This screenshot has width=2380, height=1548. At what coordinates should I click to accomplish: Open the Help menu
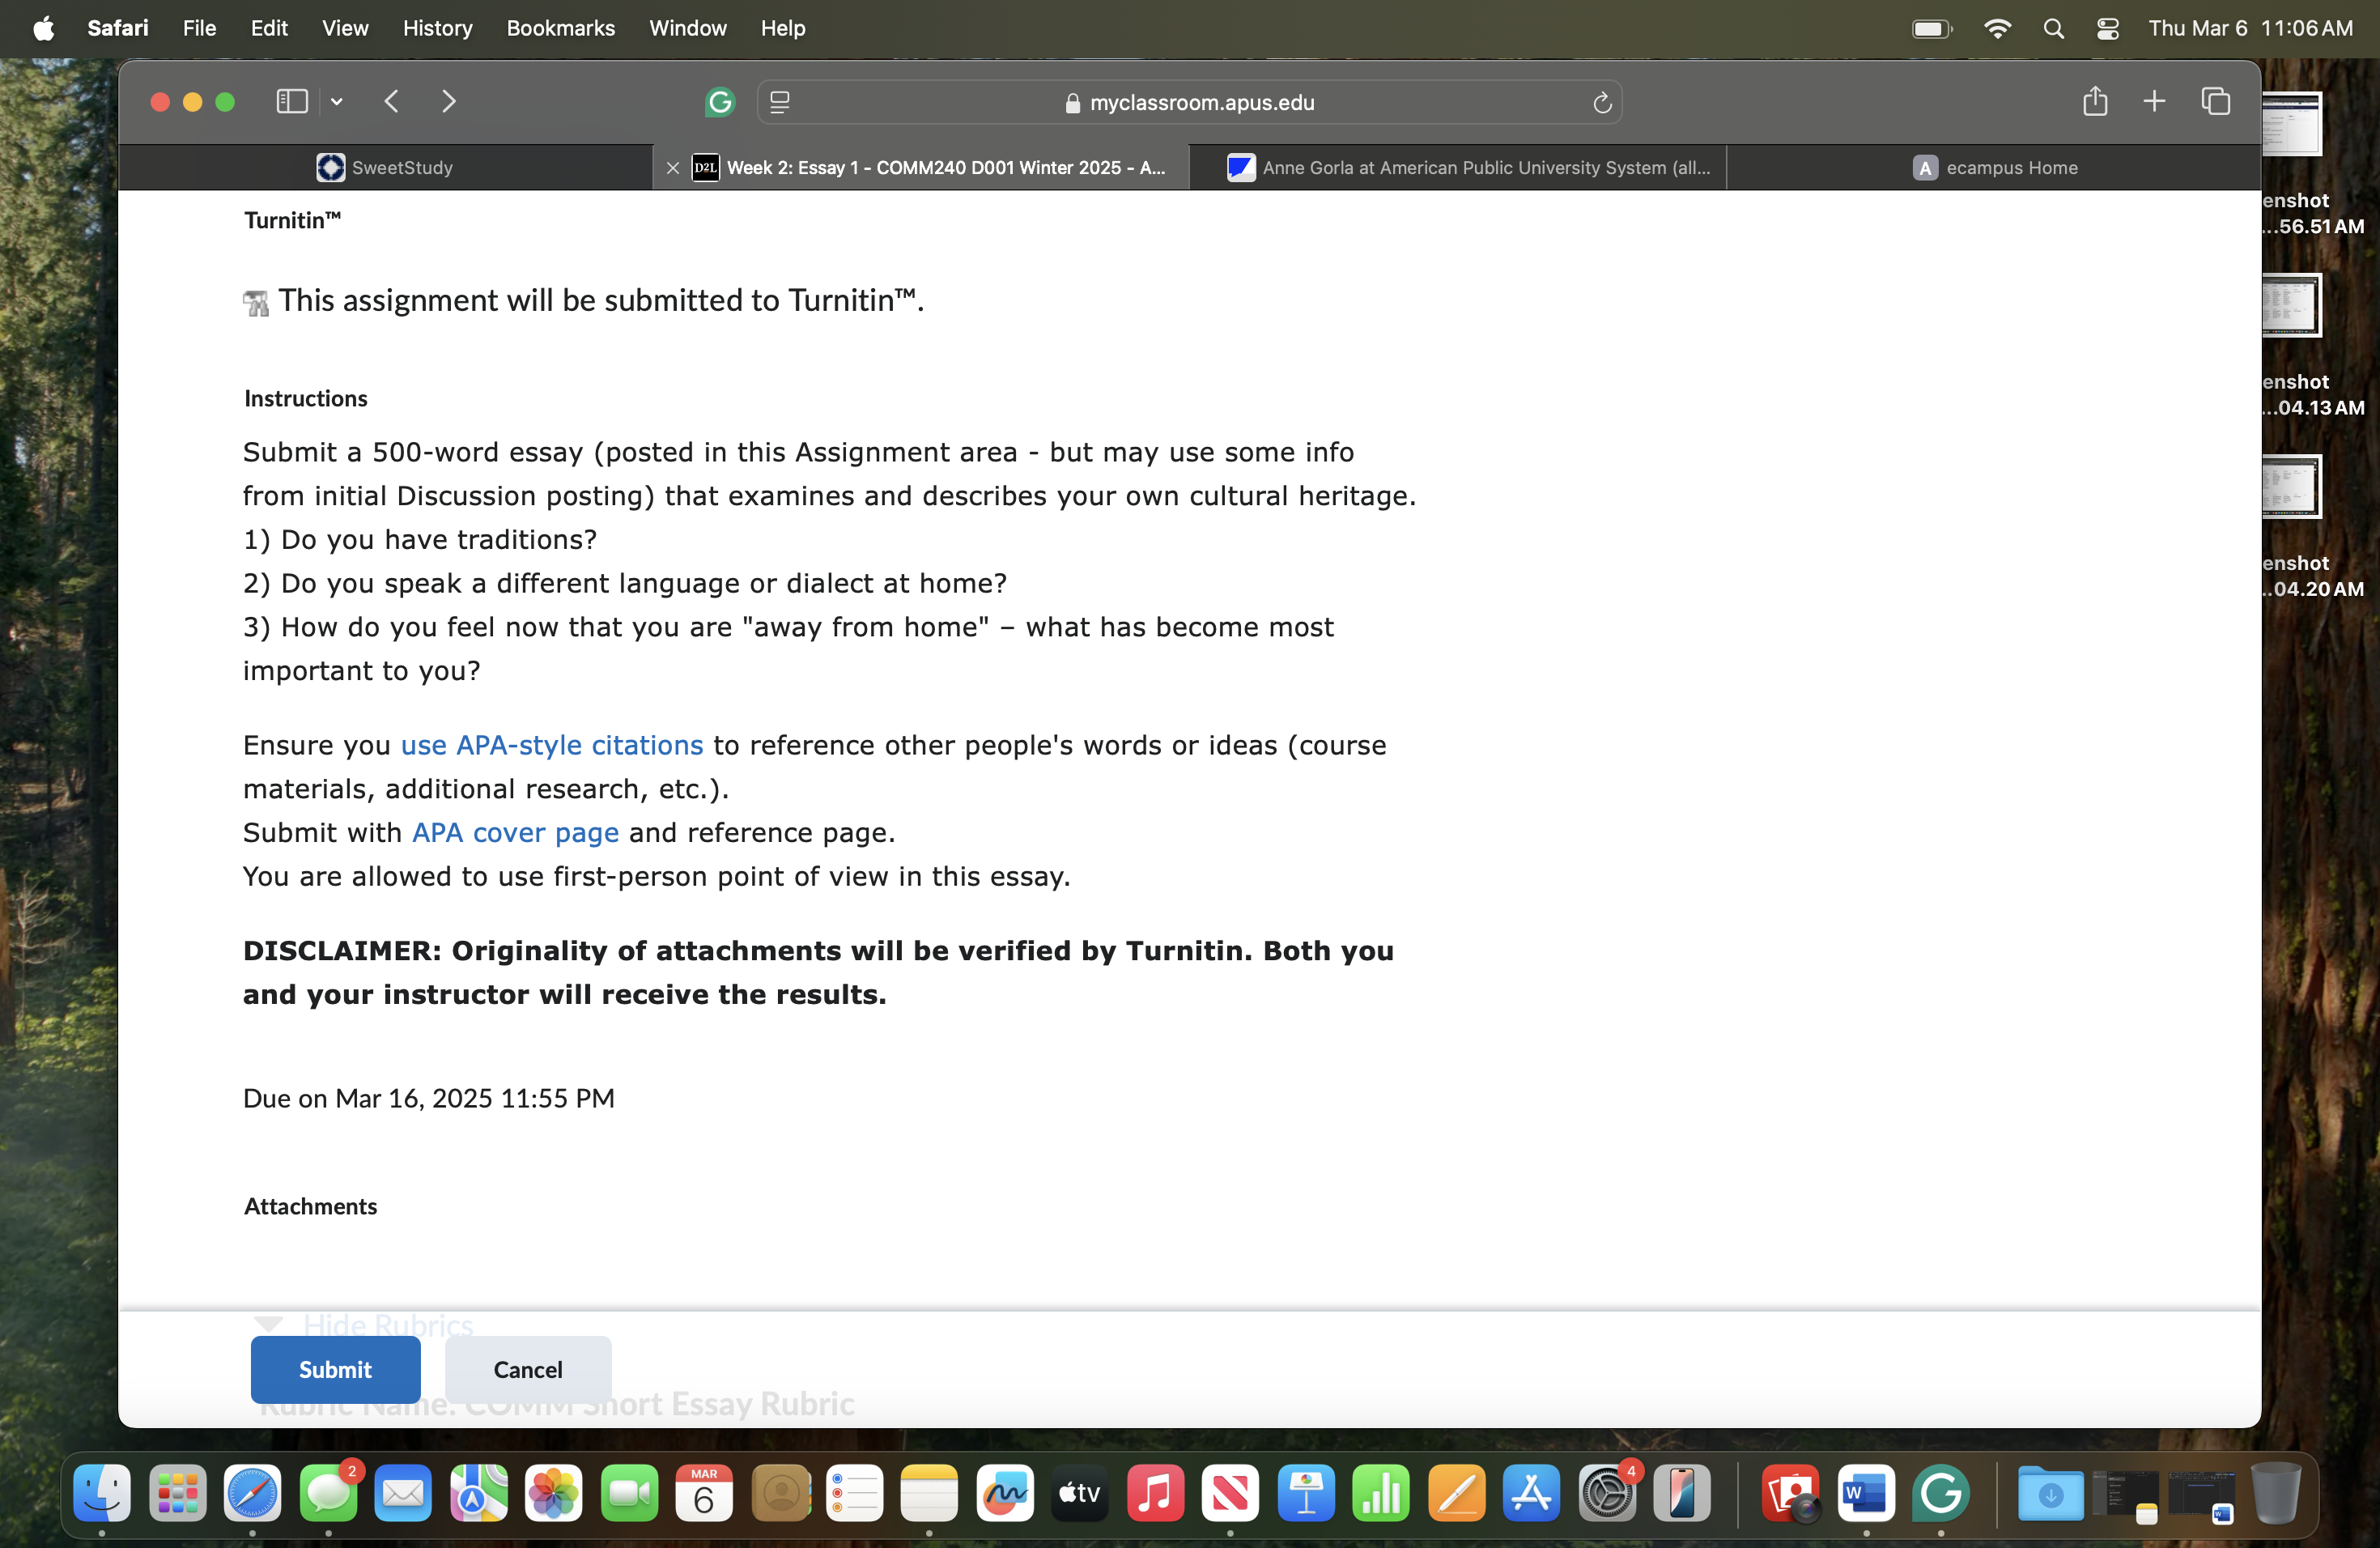(x=783, y=28)
